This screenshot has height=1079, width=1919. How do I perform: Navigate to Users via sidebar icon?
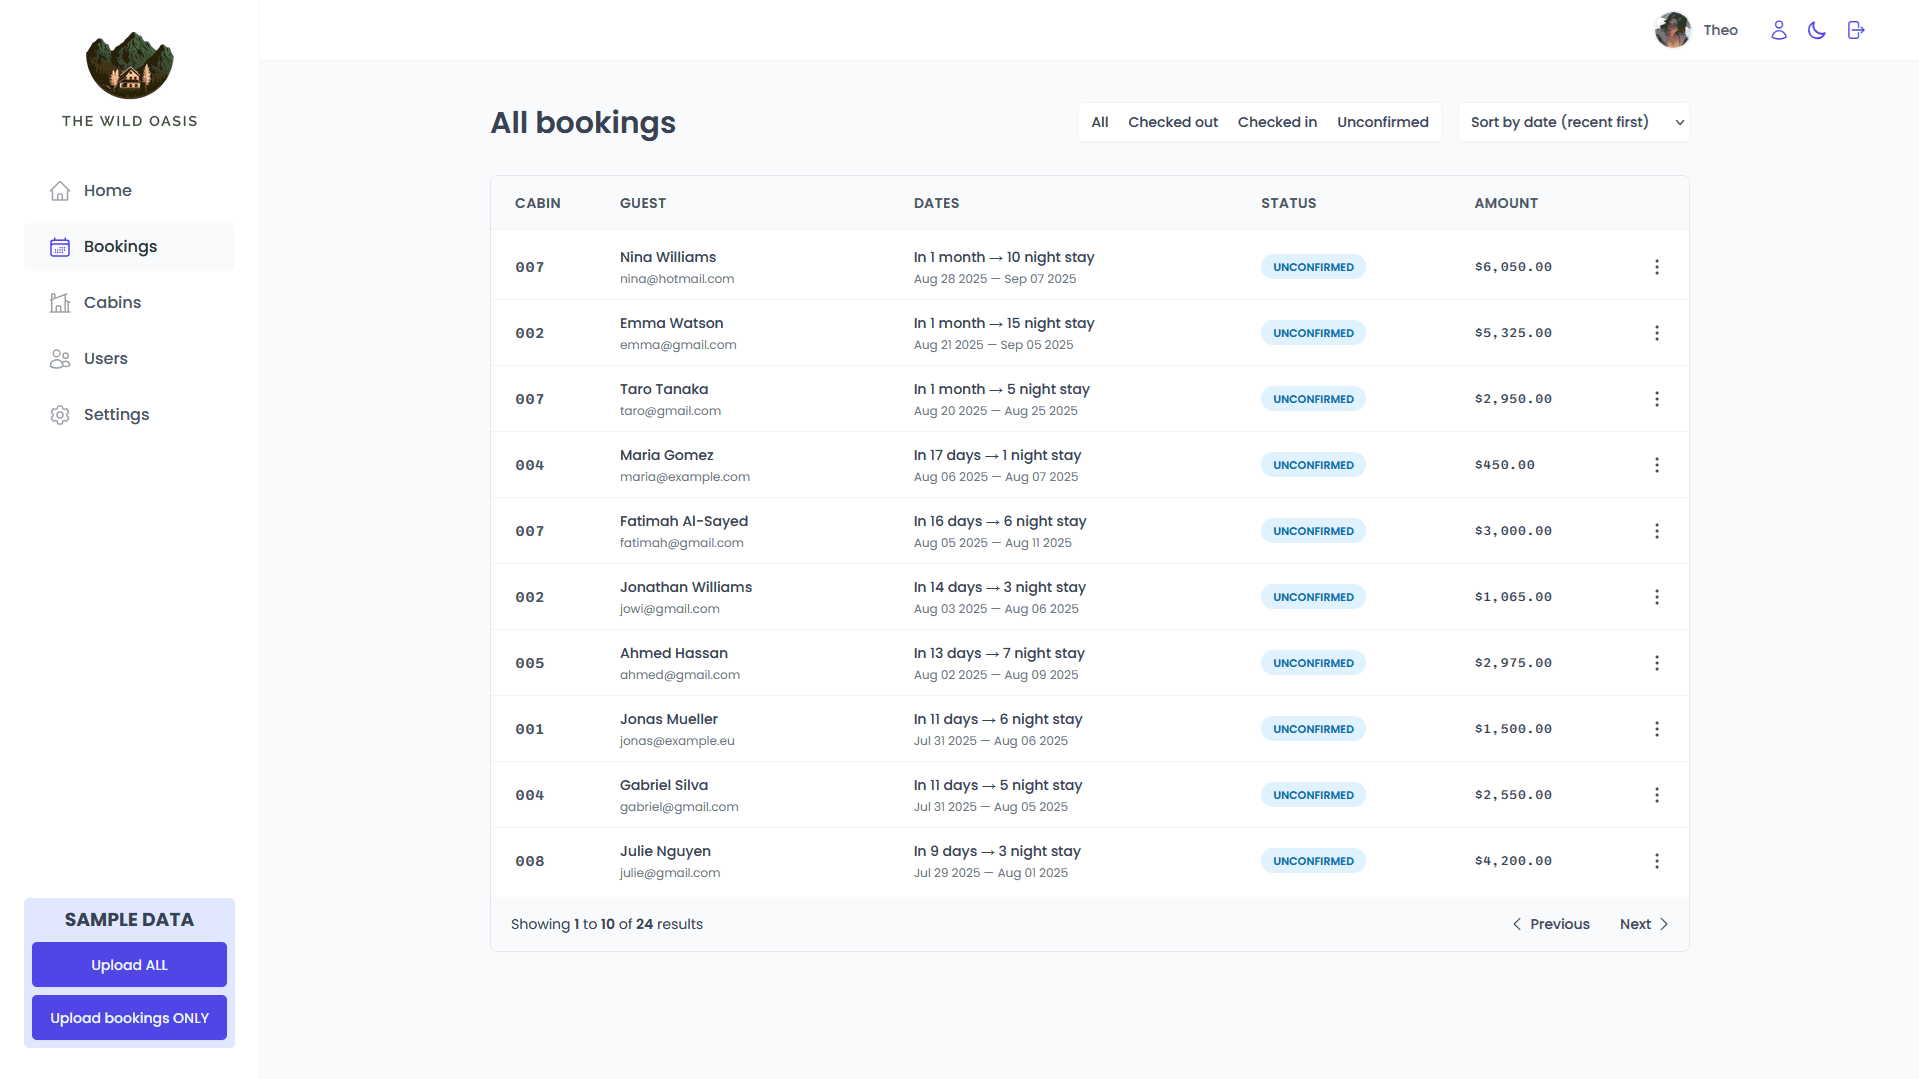click(x=60, y=358)
